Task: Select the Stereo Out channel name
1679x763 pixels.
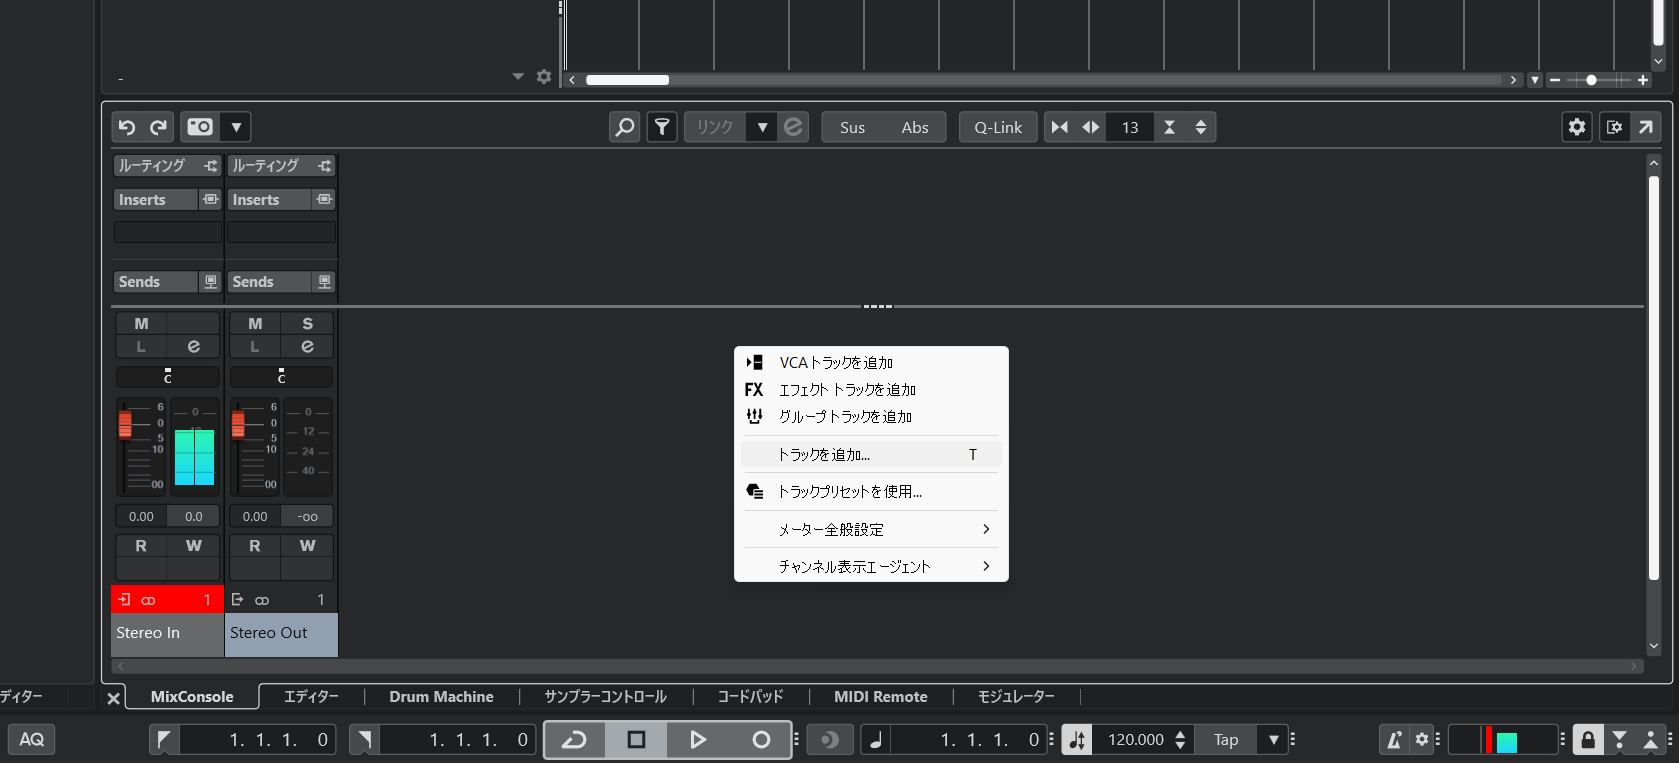Action: click(281, 633)
